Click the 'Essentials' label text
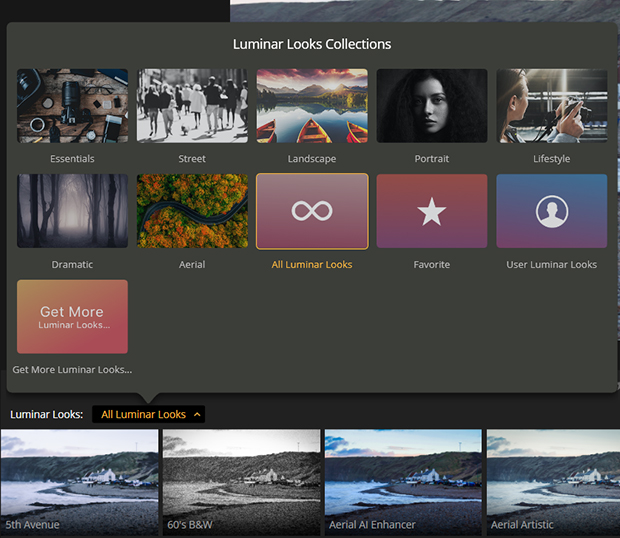 pos(72,159)
